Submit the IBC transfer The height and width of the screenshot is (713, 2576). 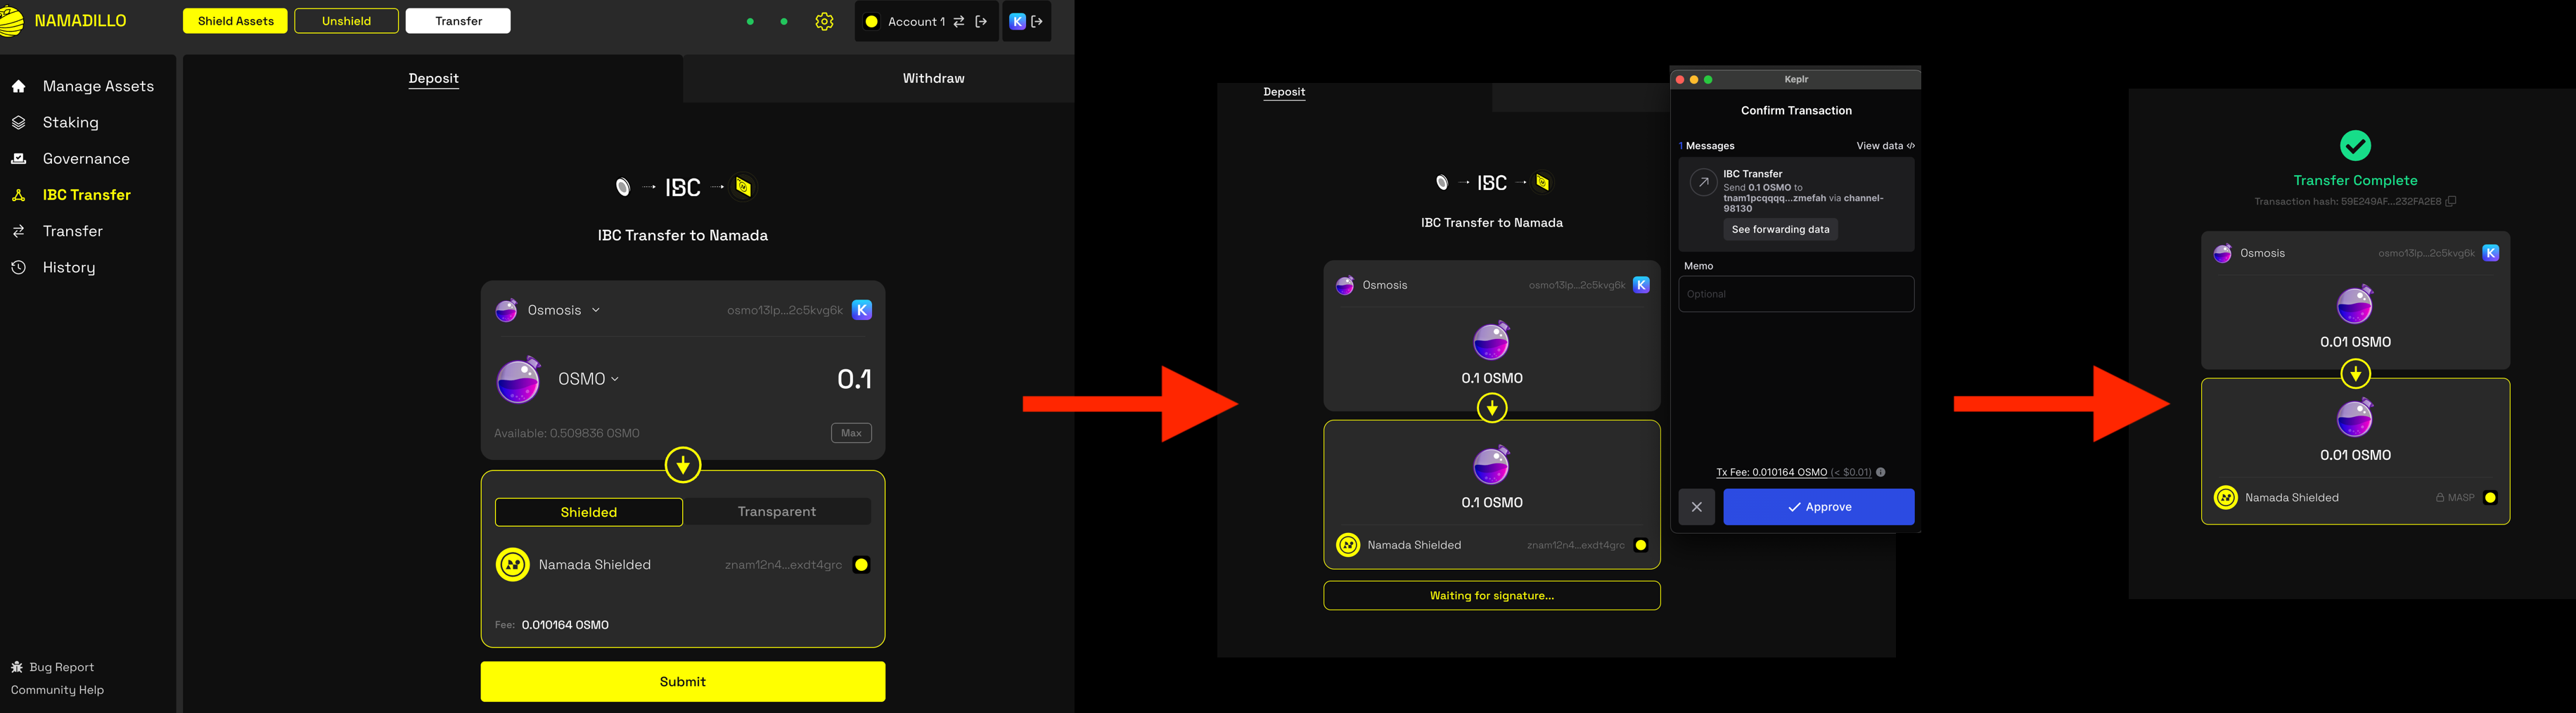[x=683, y=681]
